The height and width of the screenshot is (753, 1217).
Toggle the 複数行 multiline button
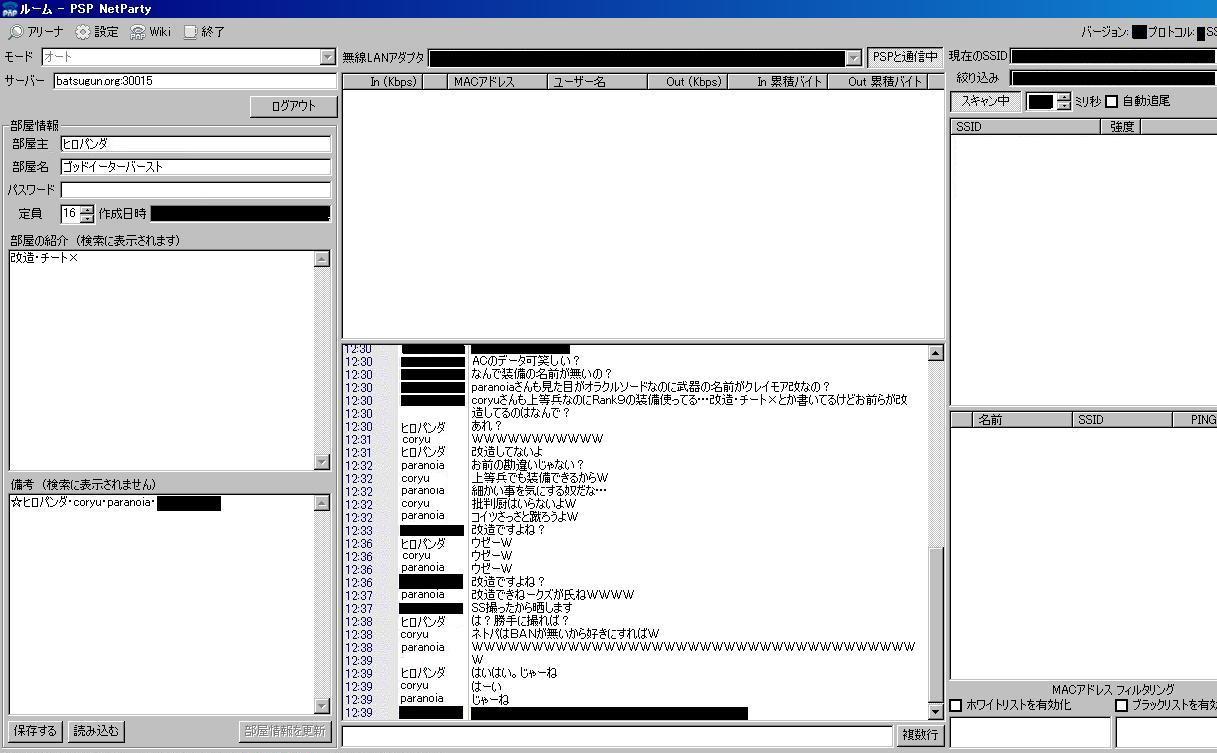[920, 735]
